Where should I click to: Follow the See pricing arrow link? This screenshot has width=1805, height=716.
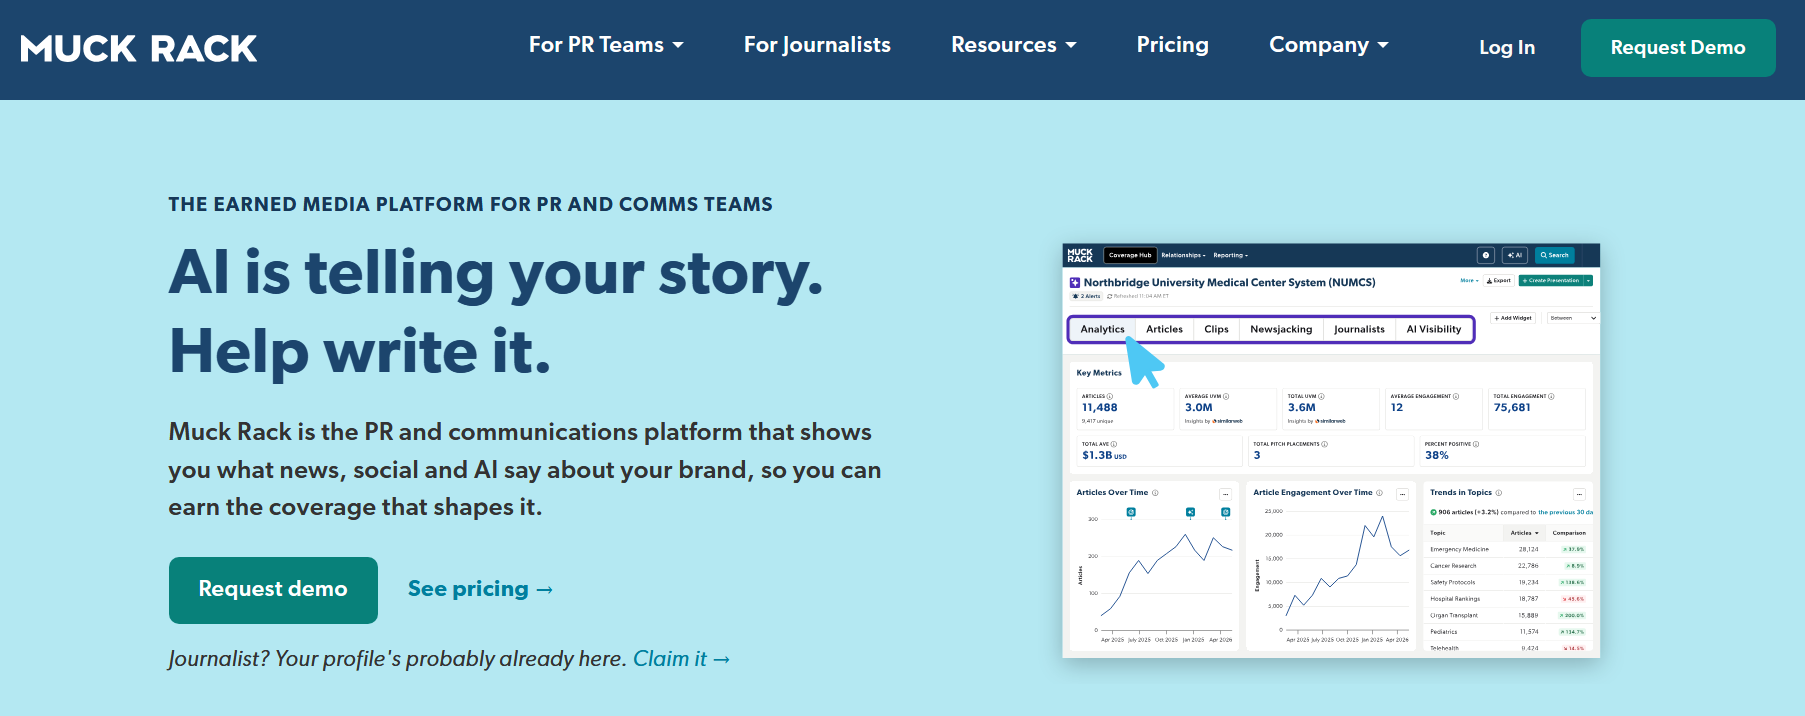(x=480, y=589)
